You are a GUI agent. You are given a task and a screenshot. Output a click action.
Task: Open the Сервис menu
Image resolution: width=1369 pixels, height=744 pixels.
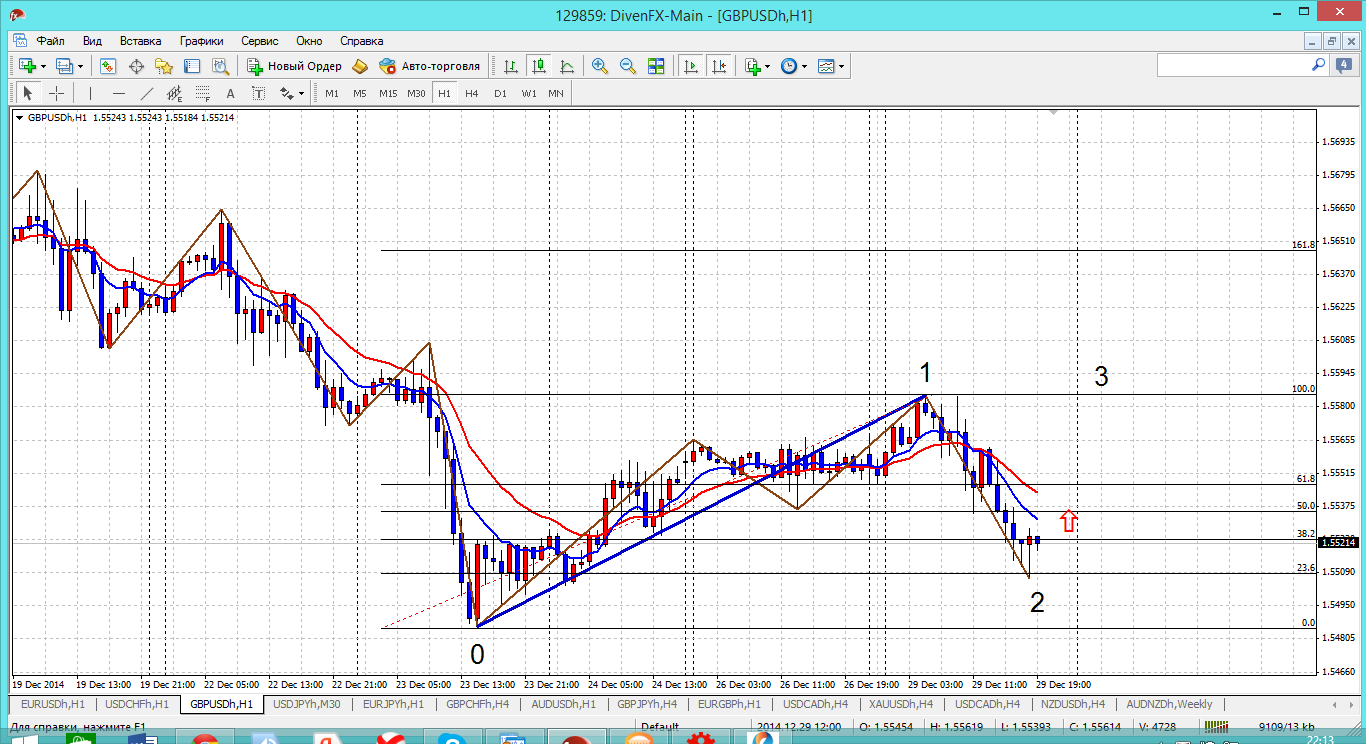260,41
